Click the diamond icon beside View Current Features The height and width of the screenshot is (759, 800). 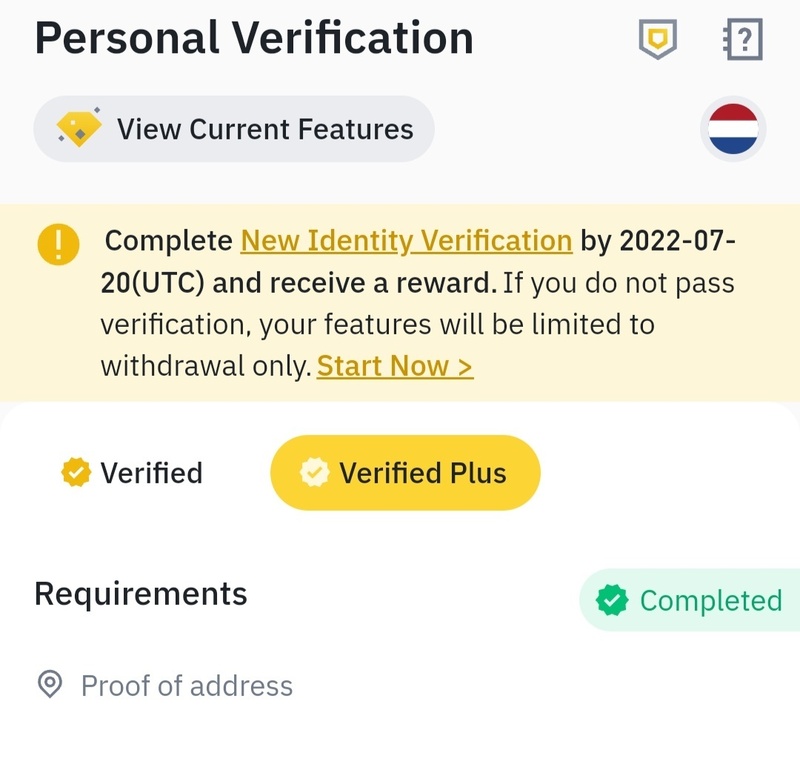[x=79, y=129]
